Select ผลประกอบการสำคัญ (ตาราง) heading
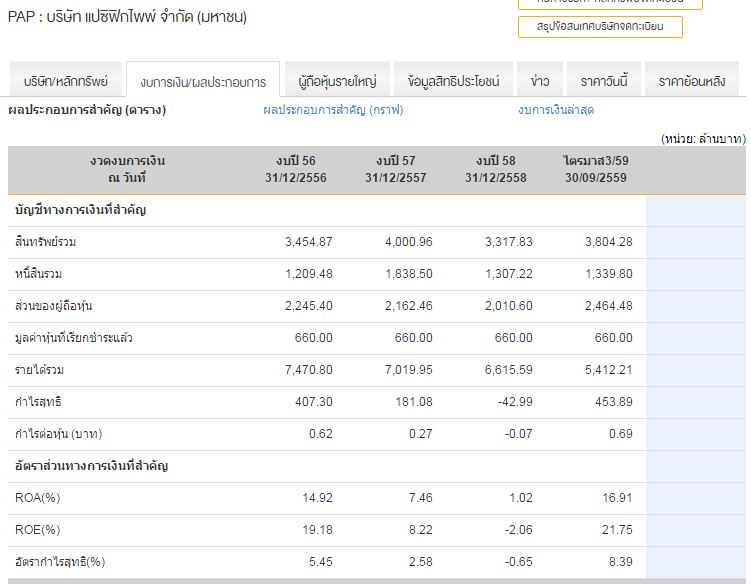This screenshot has width=751, height=584. click(x=87, y=110)
